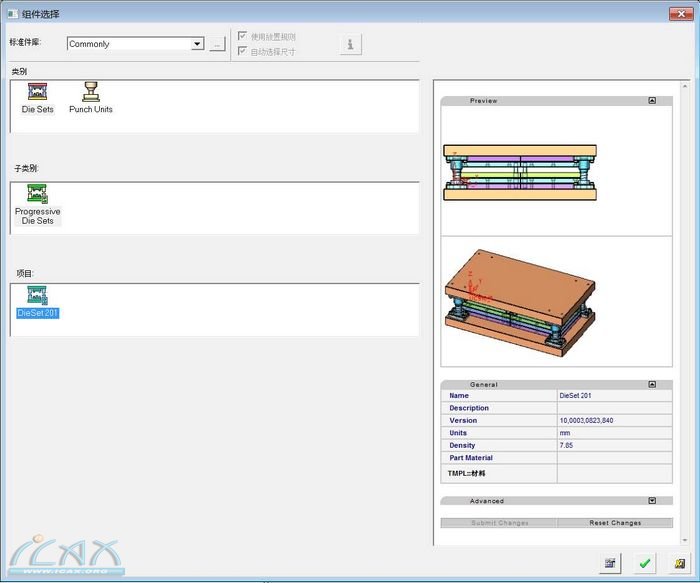The width and height of the screenshot is (700, 583).
Task: Click the Description property label
Action: pyautogui.click(x=469, y=408)
